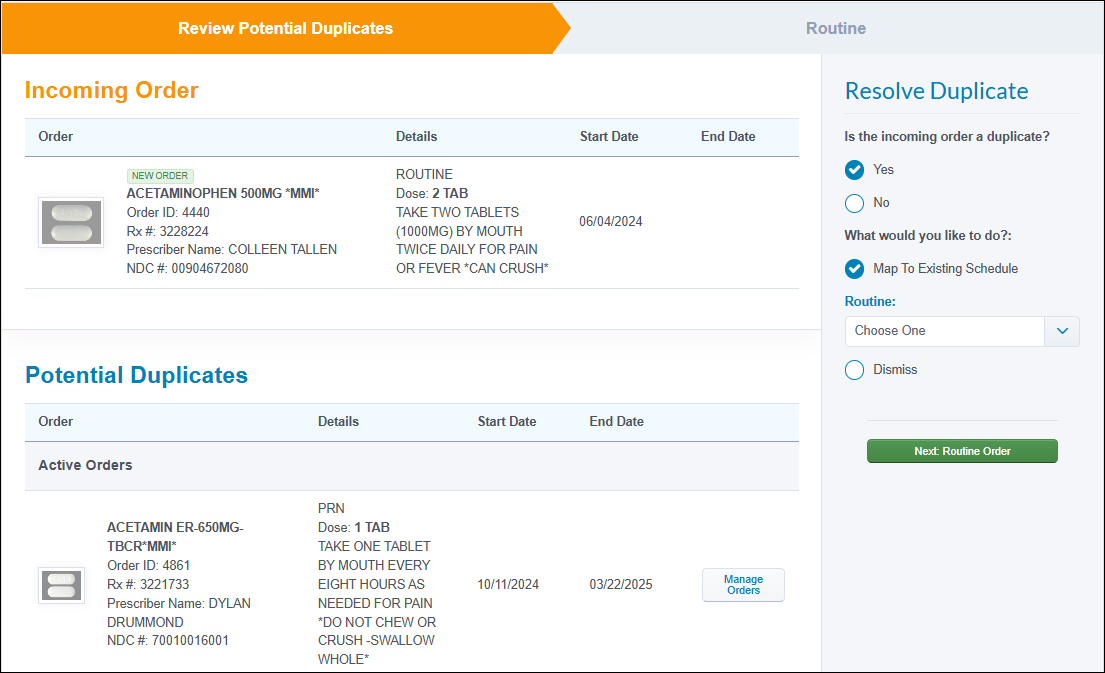Click duplicate start date 10/11/2024
Image resolution: width=1105 pixels, height=673 pixels.
(508, 584)
